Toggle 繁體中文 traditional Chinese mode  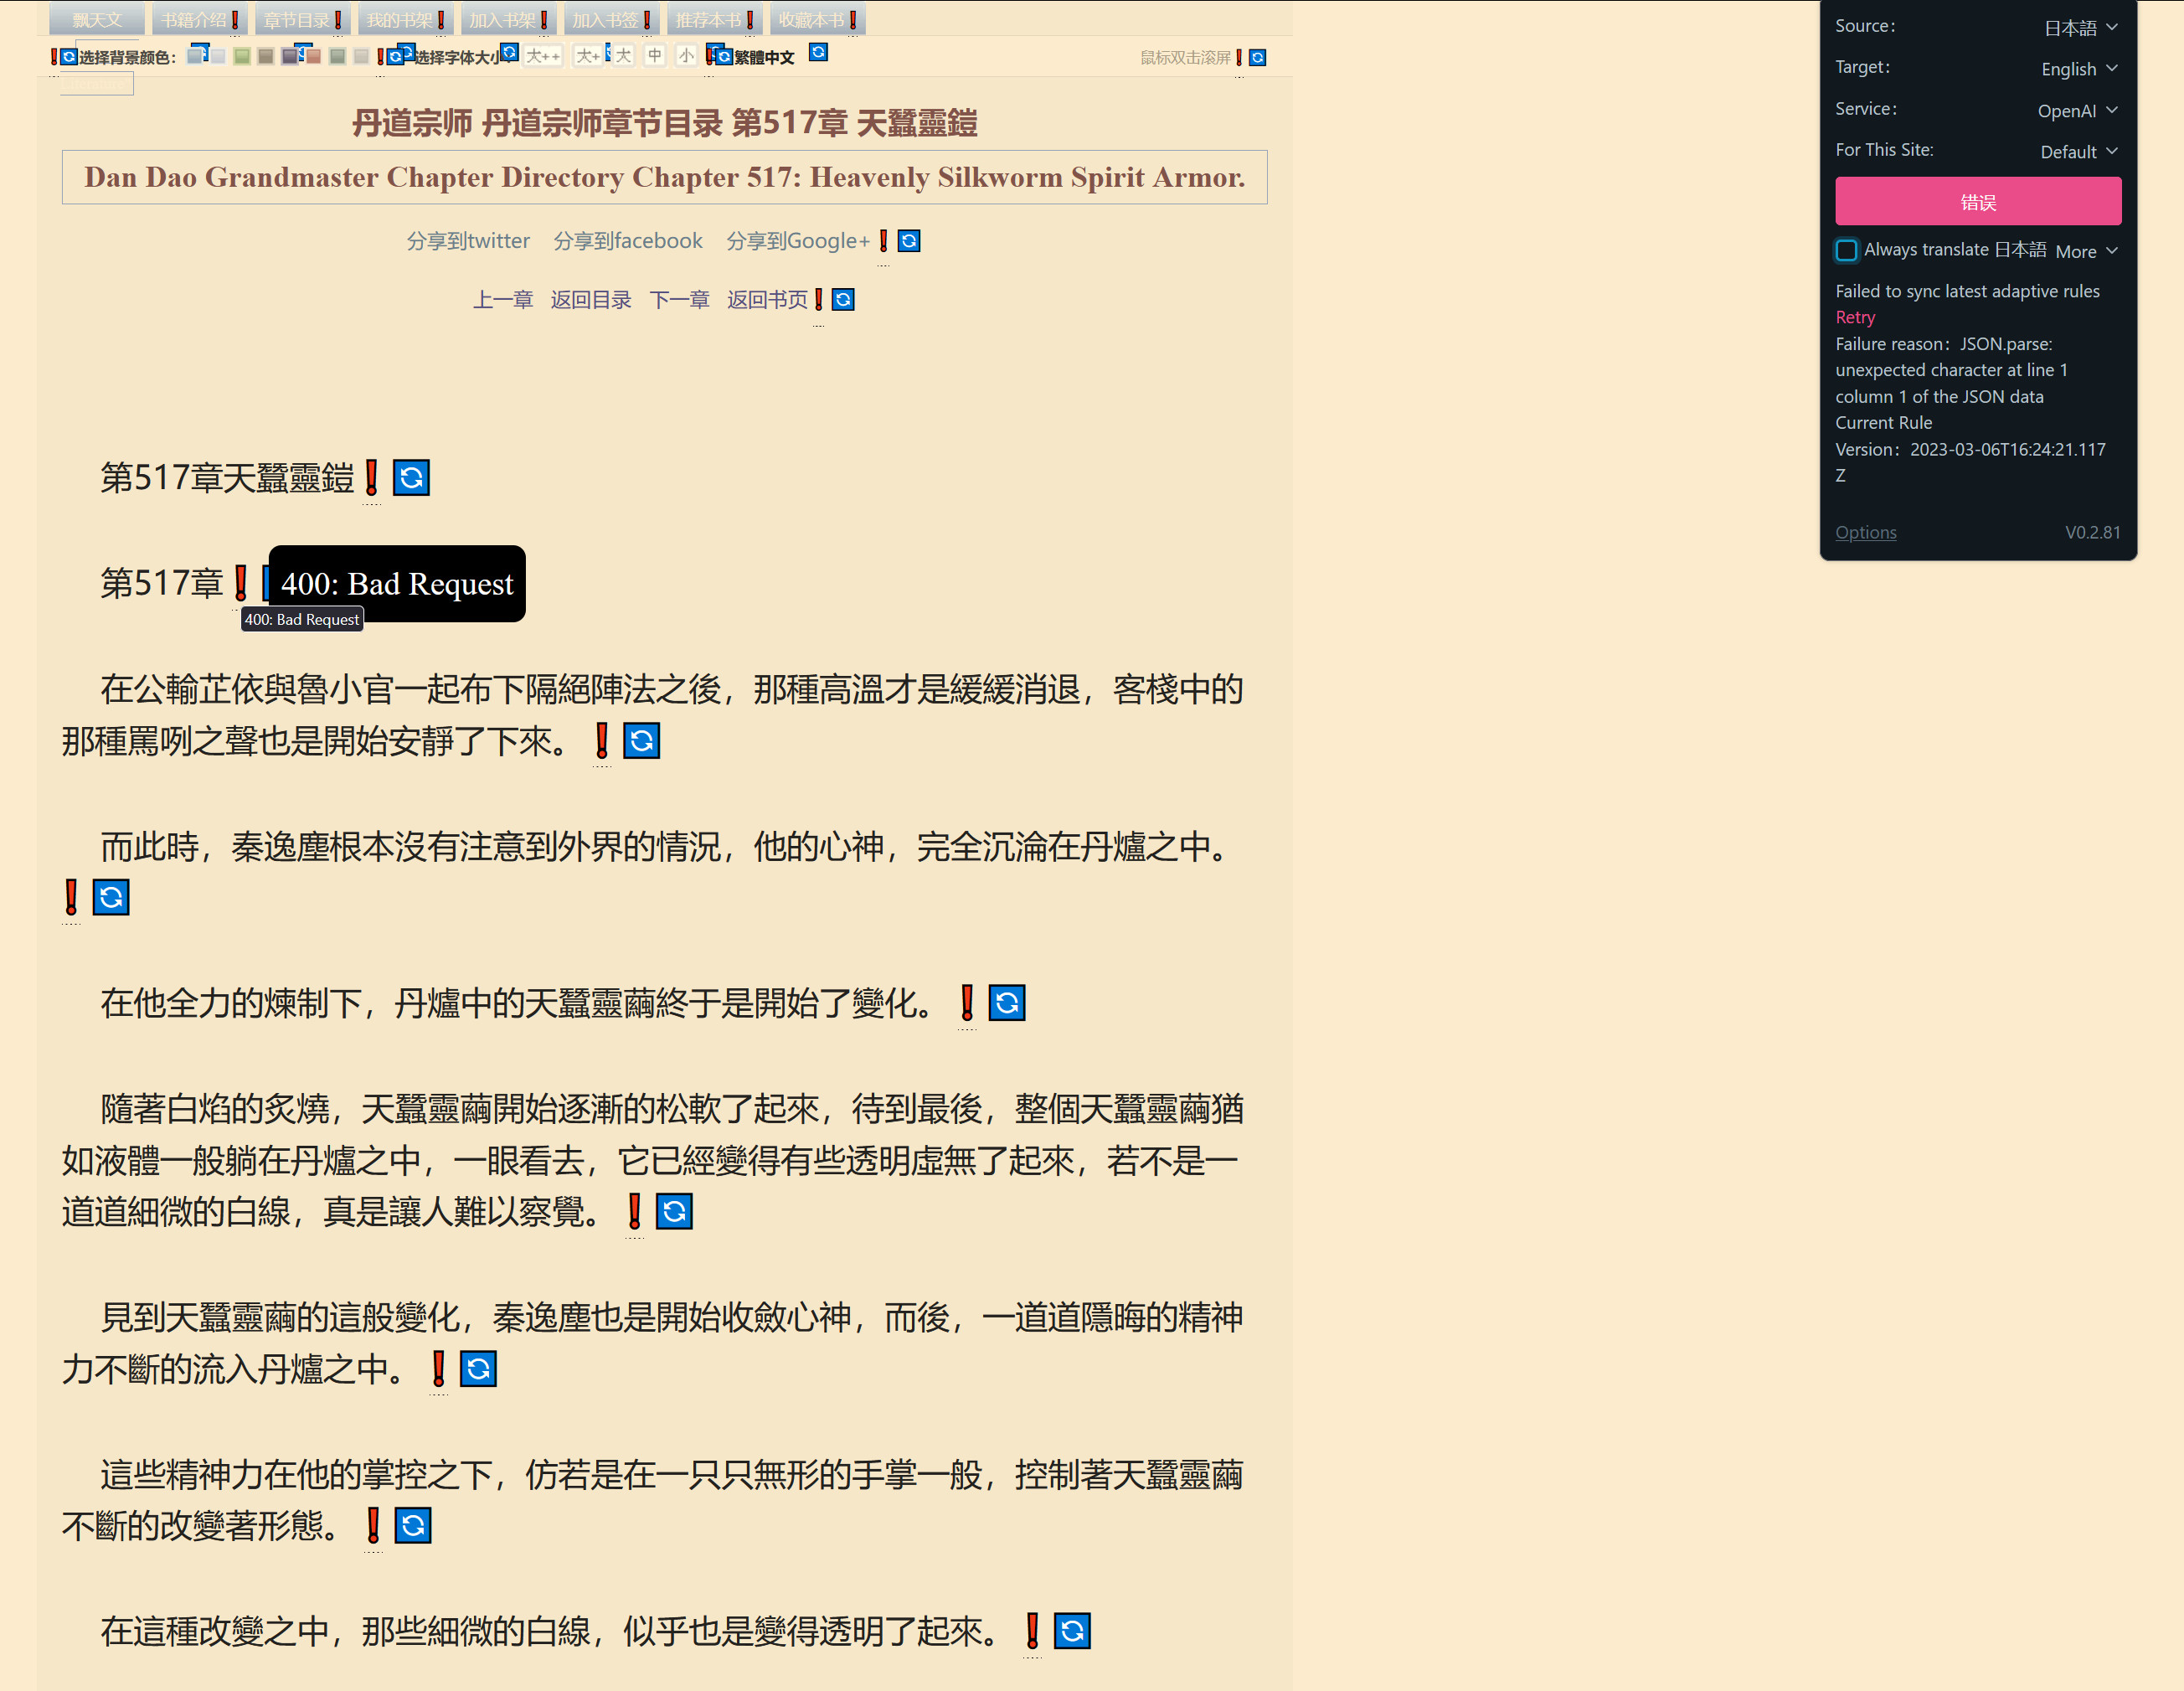[x=762, y=57]
